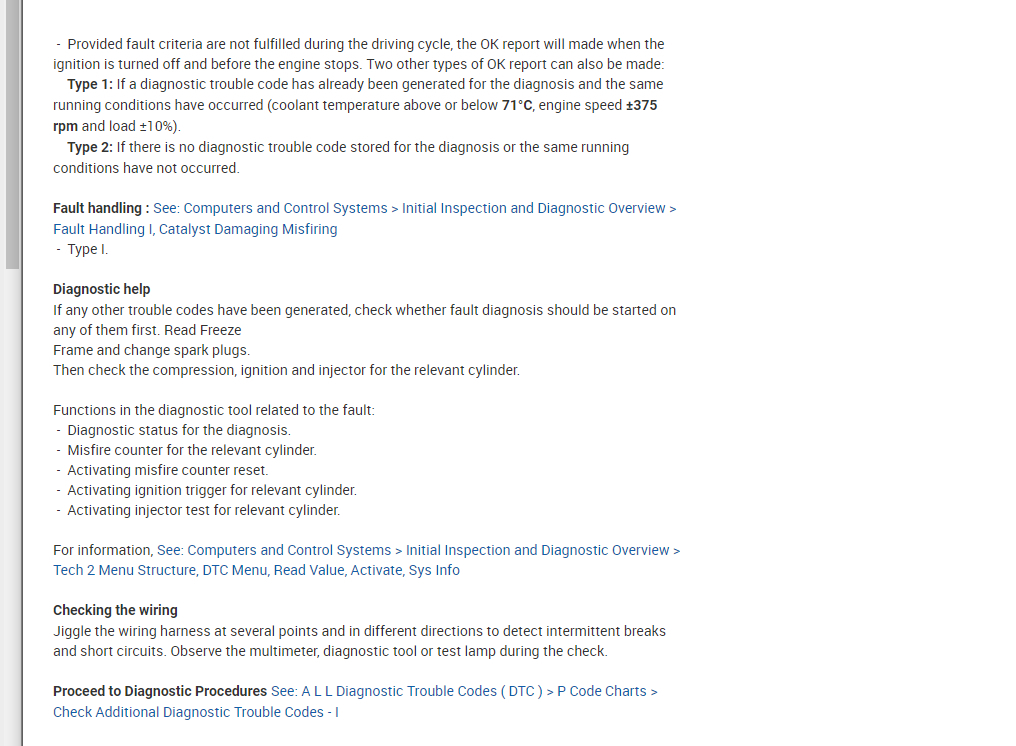Follow the 'For information' Computers and Control Systems link
This screenshot has width=1016, height=746.
coord(289,550)
